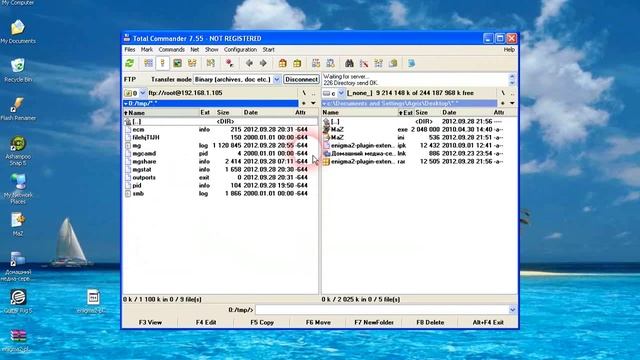The width and height of the screenshot is (640, 360).
Task: Click the F6 Move button
Action: (x=318, y=322)
